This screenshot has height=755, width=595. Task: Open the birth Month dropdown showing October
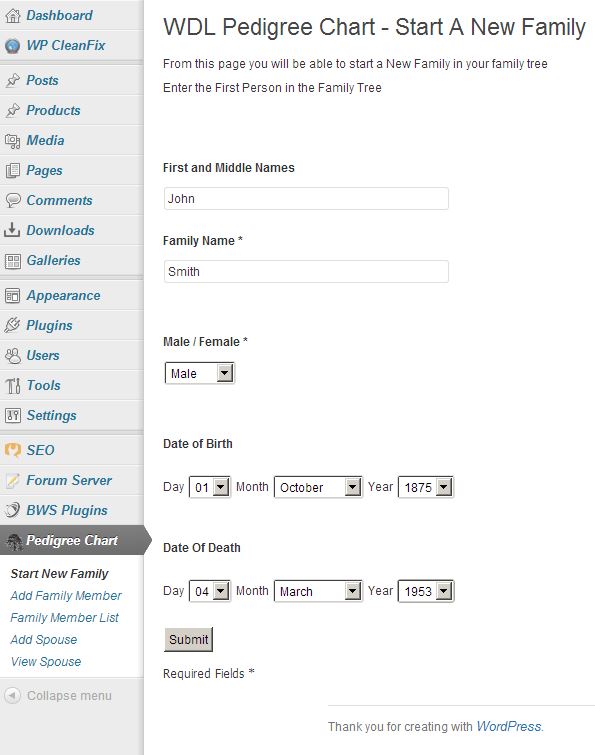coord(318,487)
